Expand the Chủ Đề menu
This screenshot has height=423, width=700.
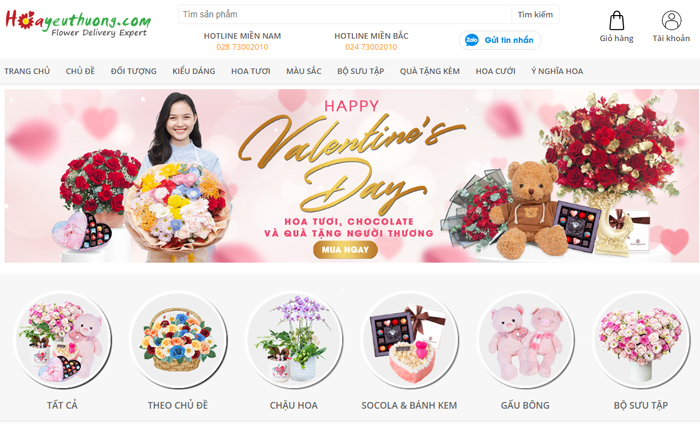pyautogui.click(x=80, y=71)
